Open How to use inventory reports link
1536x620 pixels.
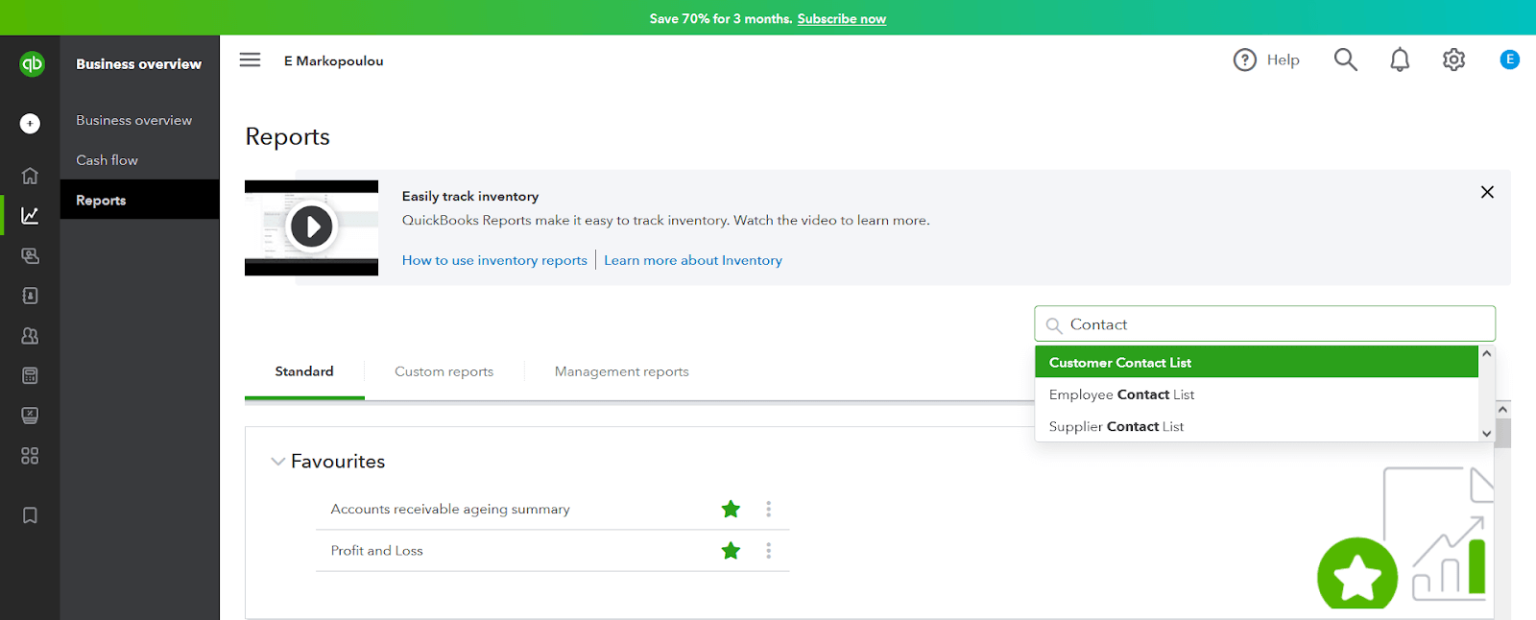coord(494,260)
